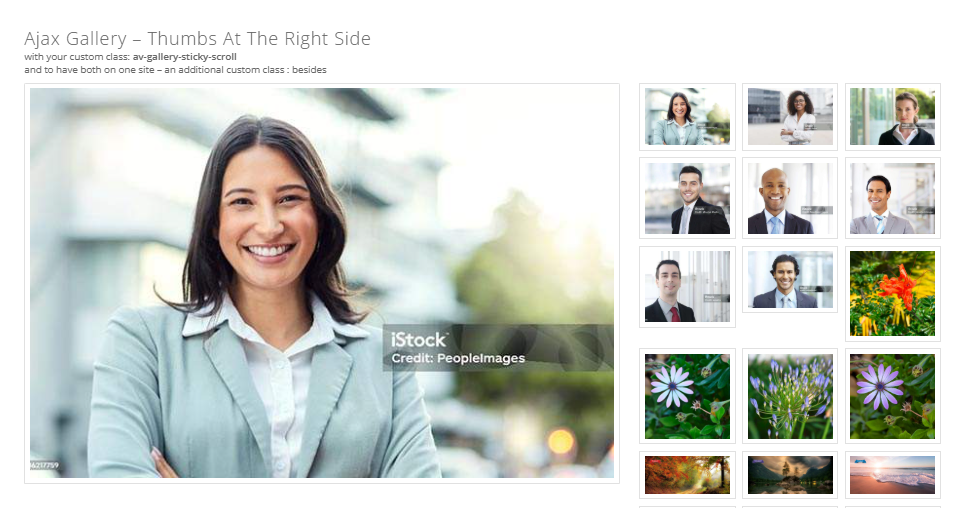Select thumbnail of man with red tie
This screenshot has width=954, height=508.
pos(687,287)
